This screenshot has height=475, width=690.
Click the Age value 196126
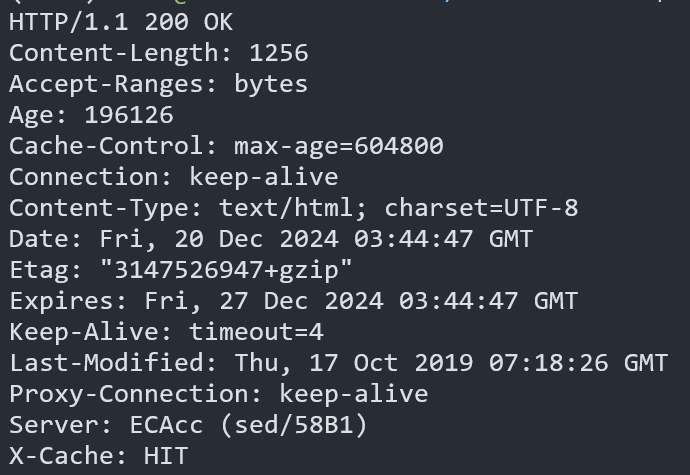[x=128, y=115]
